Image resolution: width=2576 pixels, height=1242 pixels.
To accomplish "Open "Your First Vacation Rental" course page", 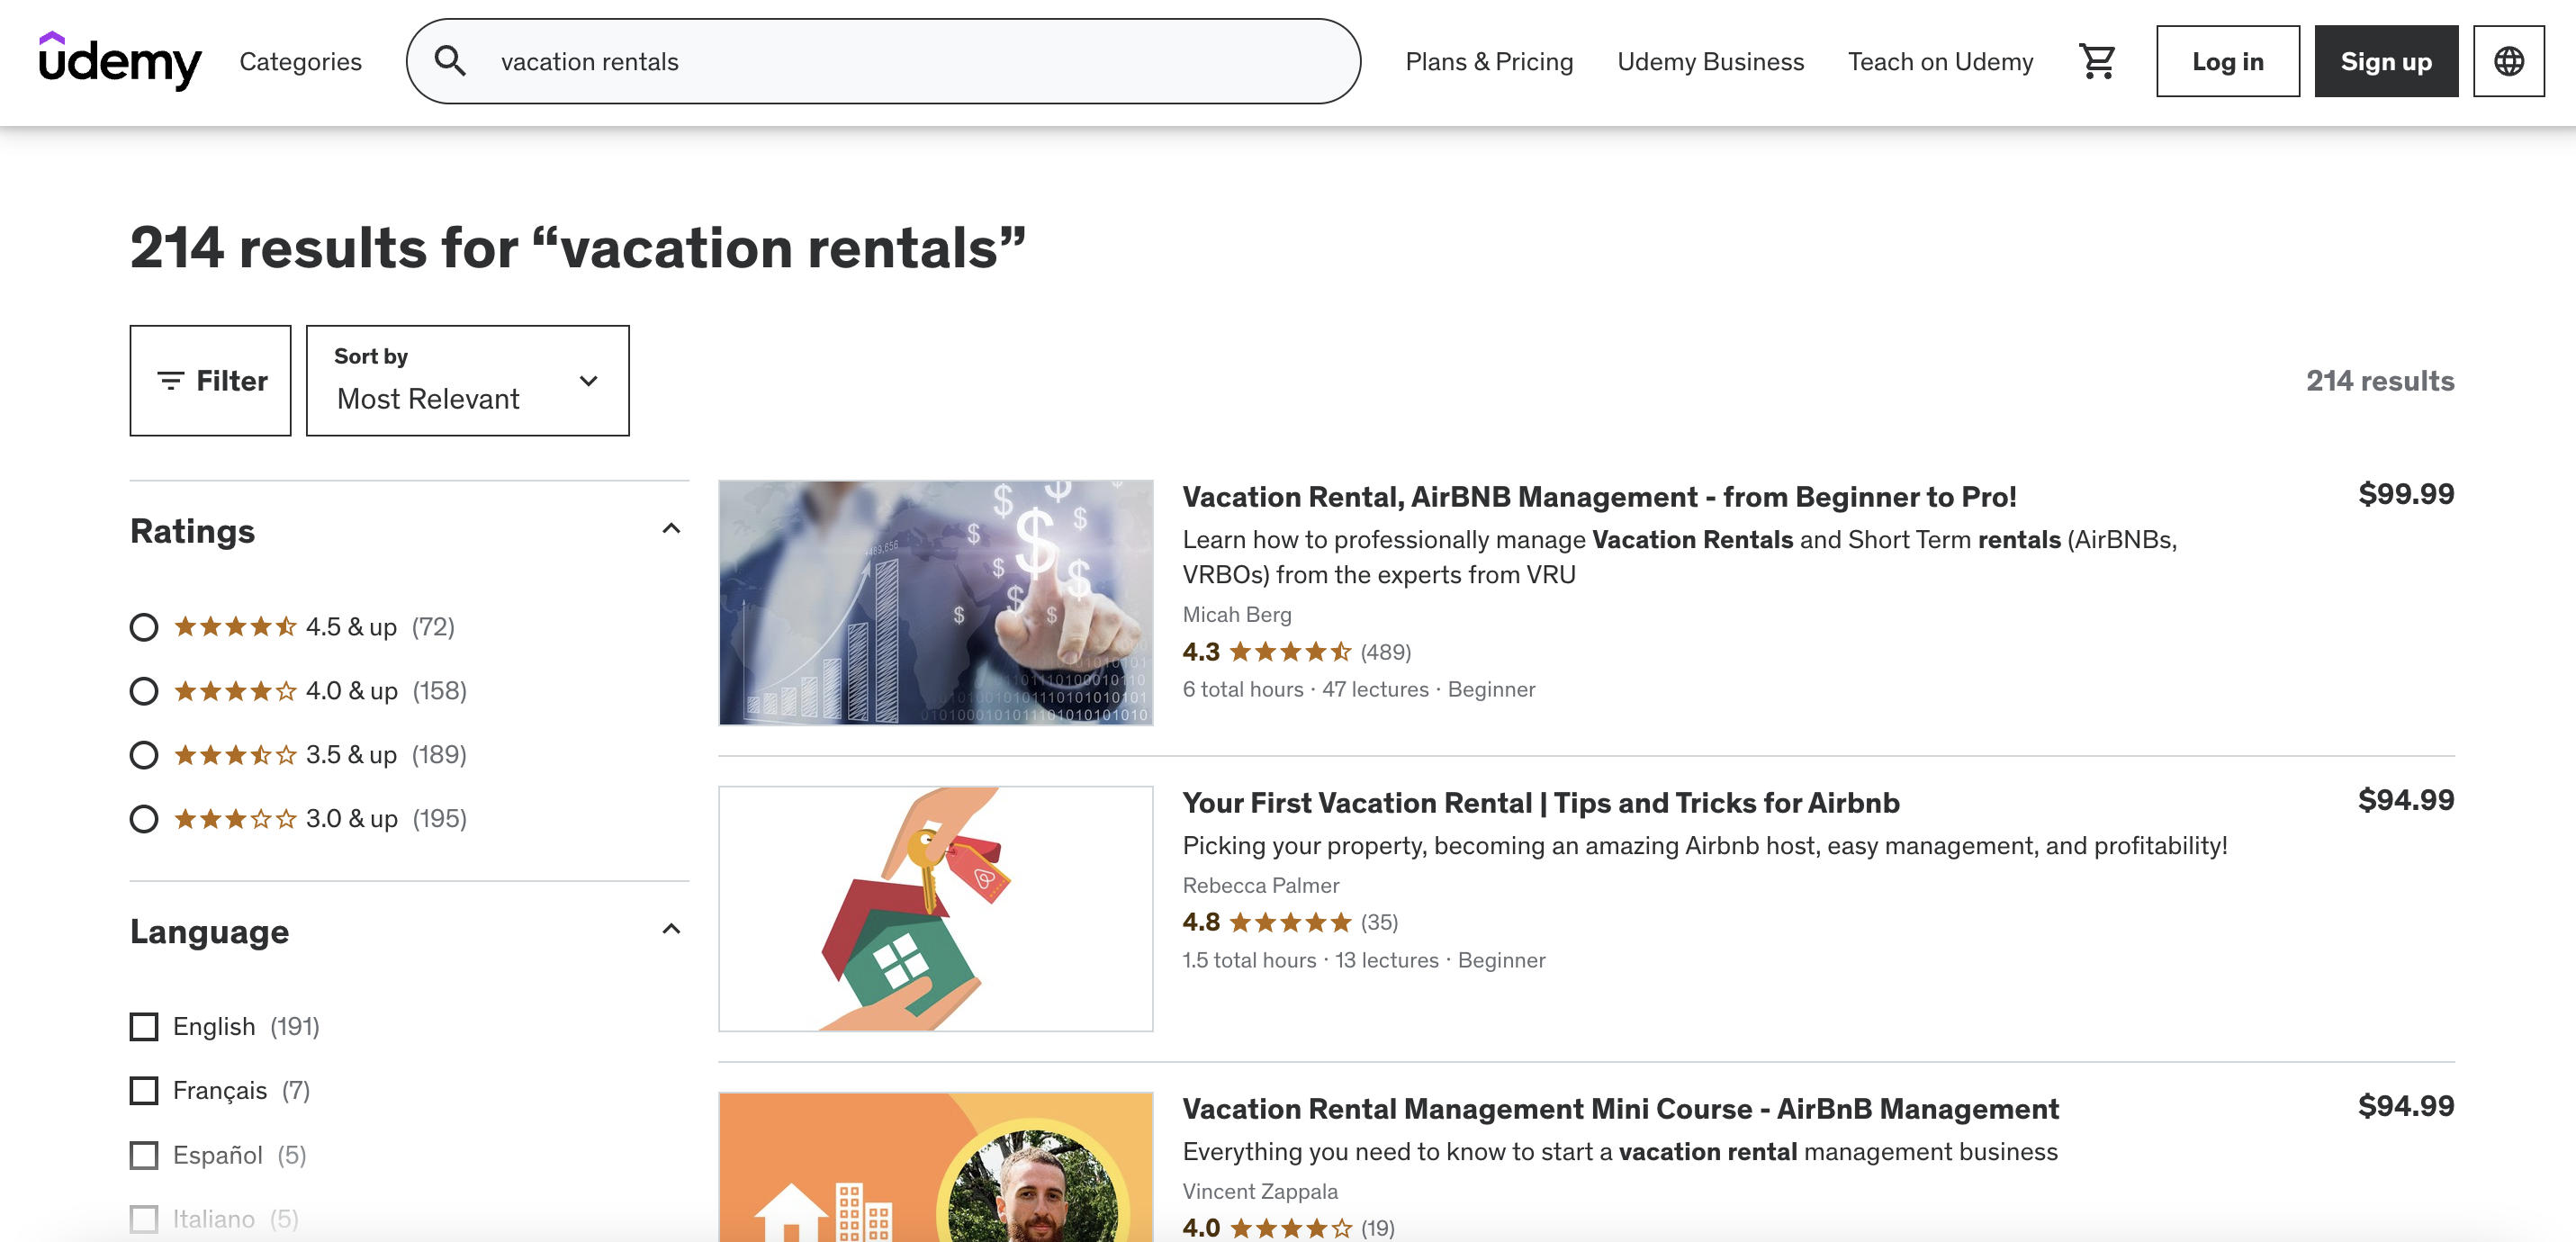I will [x=1540, y=803].
